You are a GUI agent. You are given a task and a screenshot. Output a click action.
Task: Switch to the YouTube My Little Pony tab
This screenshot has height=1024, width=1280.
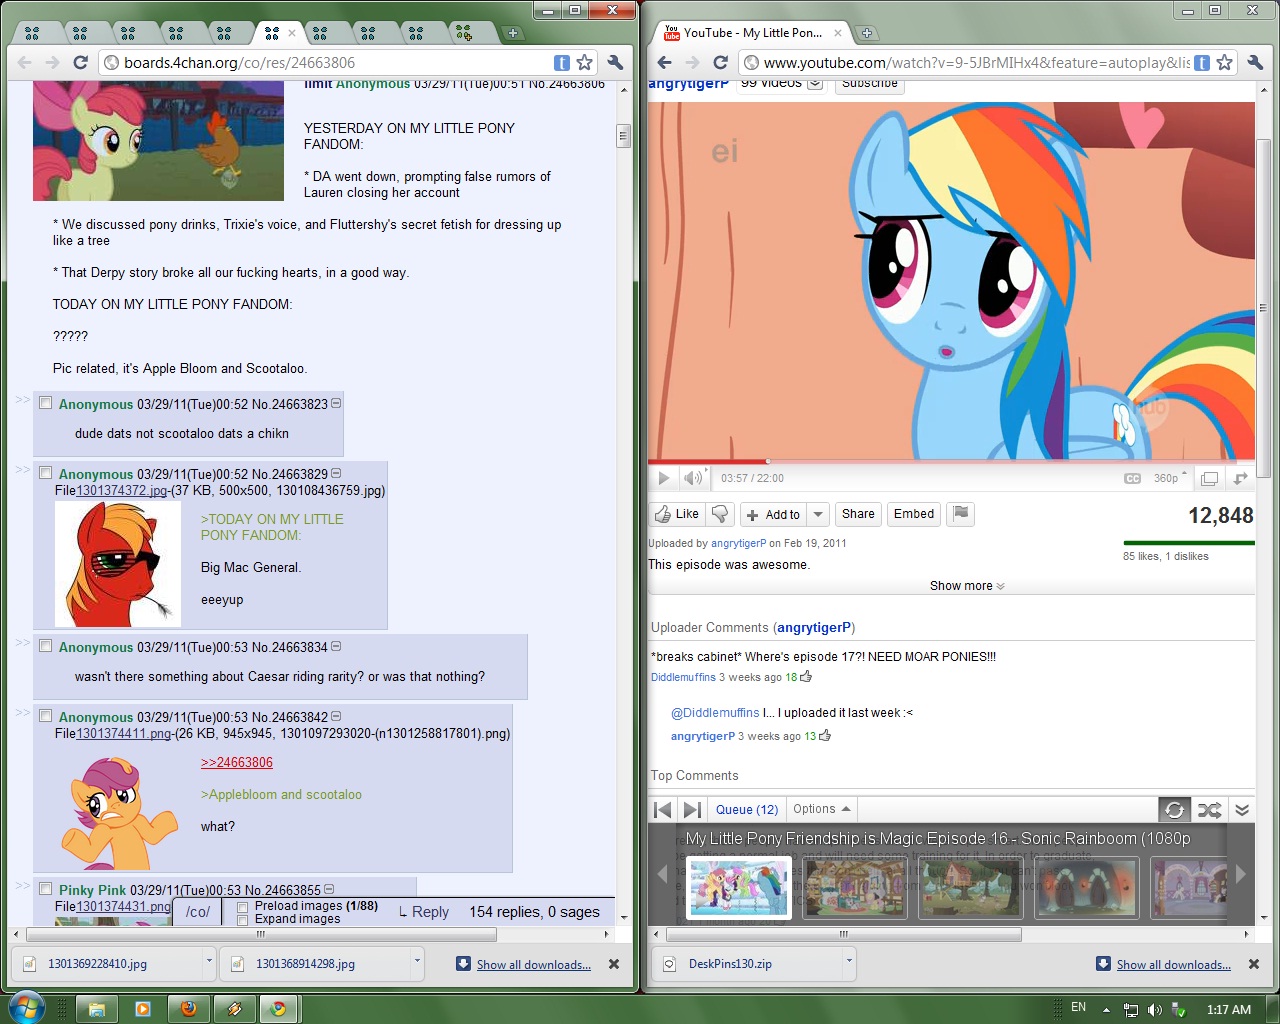pos(752,33)
